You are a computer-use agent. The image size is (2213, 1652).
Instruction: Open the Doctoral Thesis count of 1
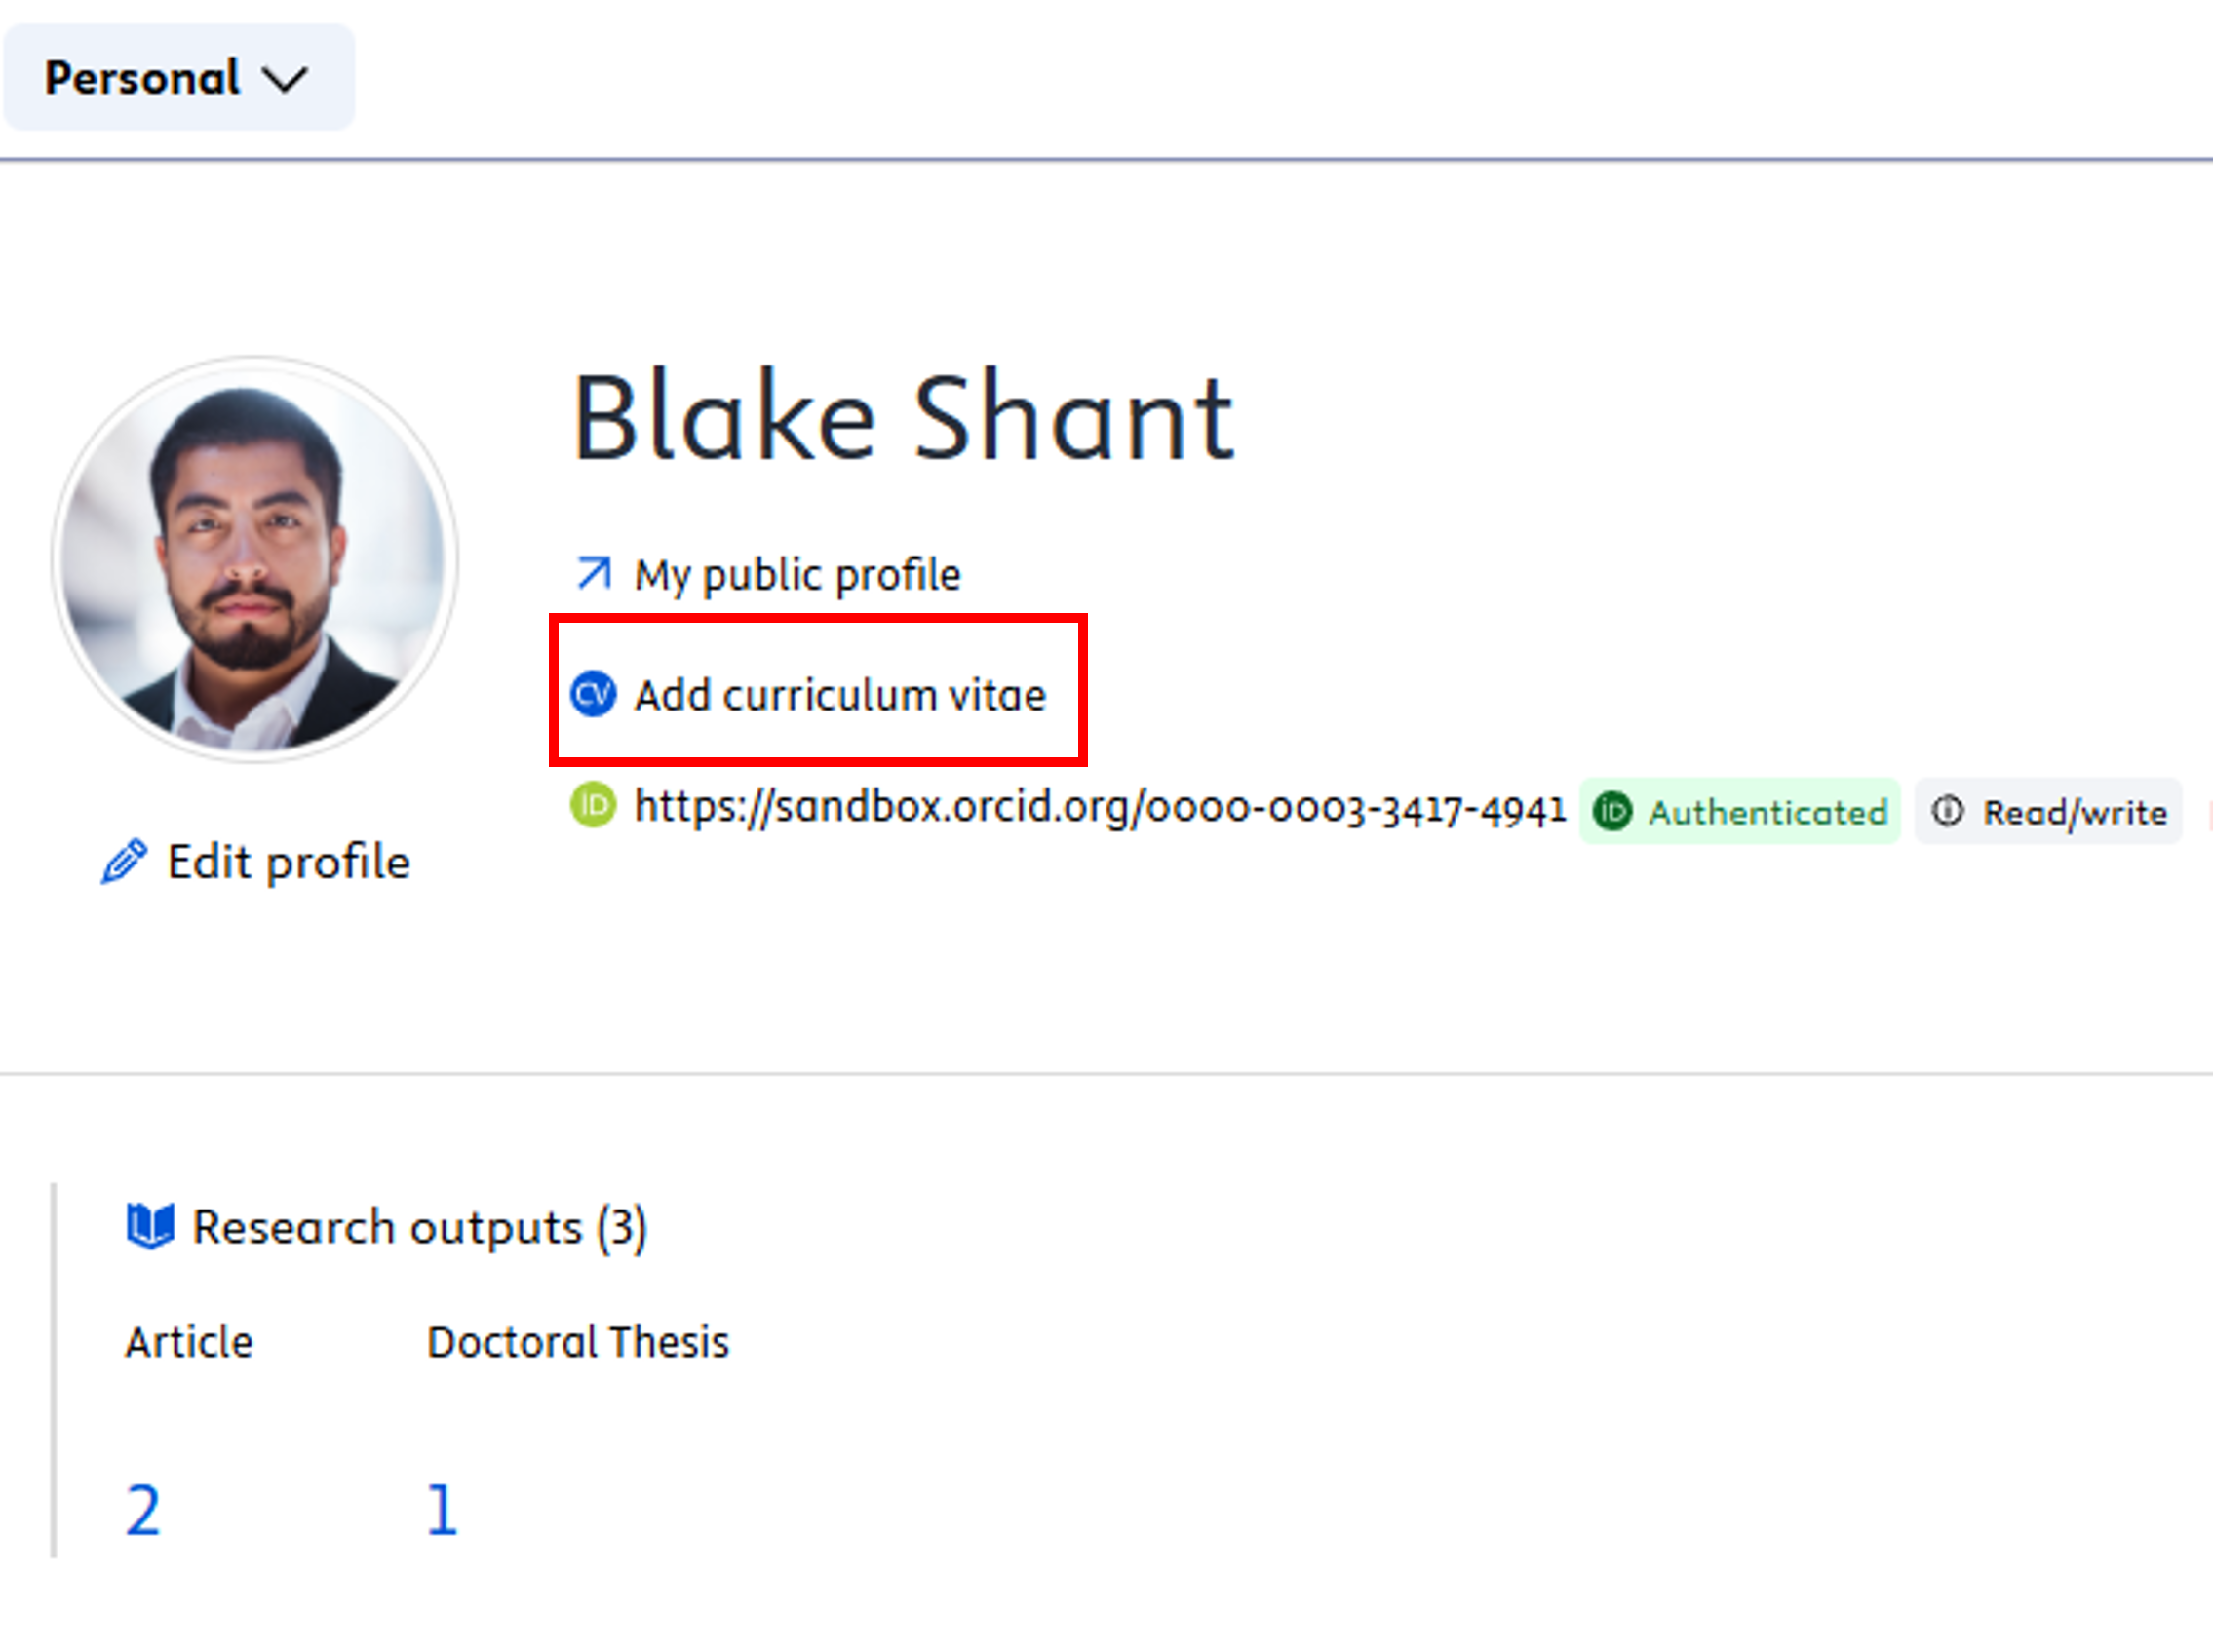point(442,1510)
